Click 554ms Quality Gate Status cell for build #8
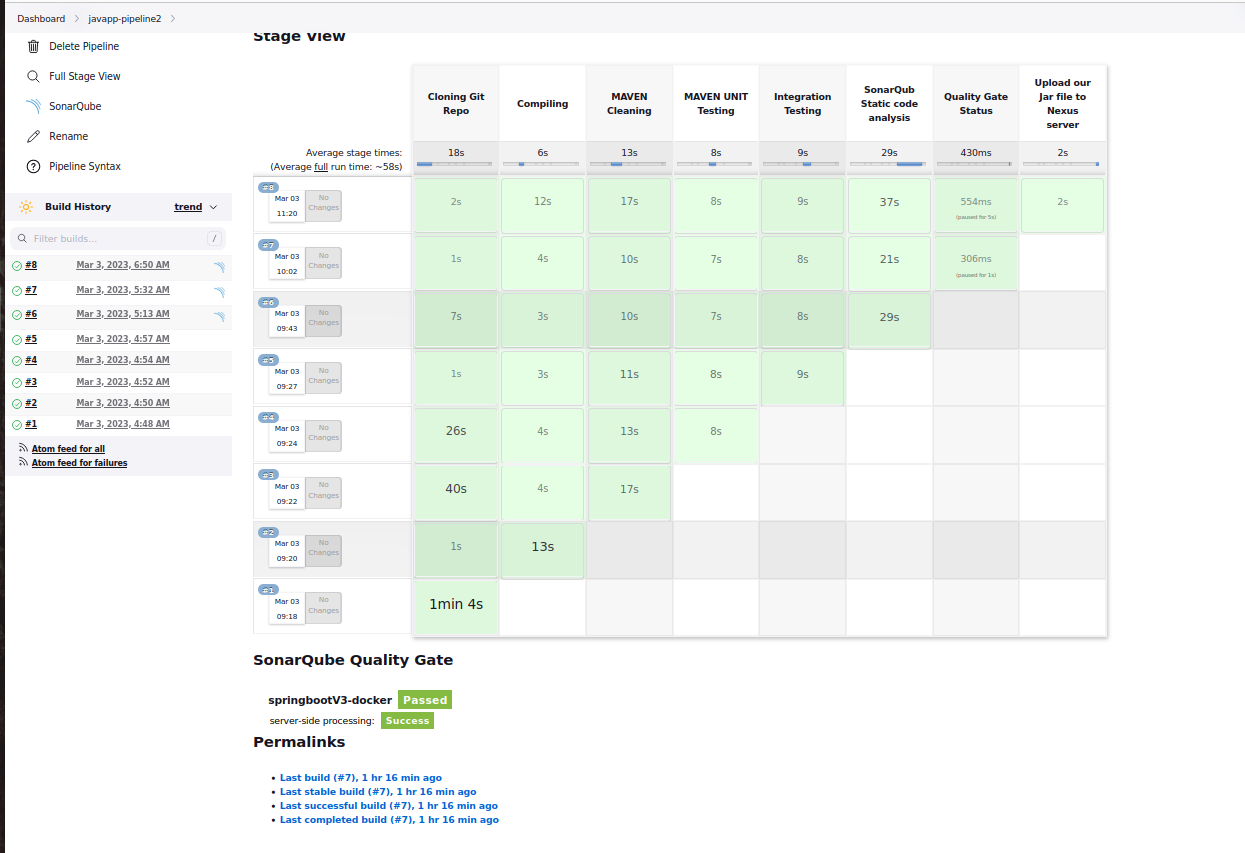Screen dimensions: 1245x853 [976, 205]
